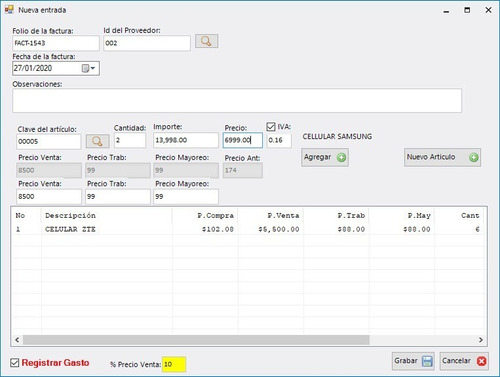Click the editable Precio Venta field 8500

pyautogui.click(x=49, y=197)
